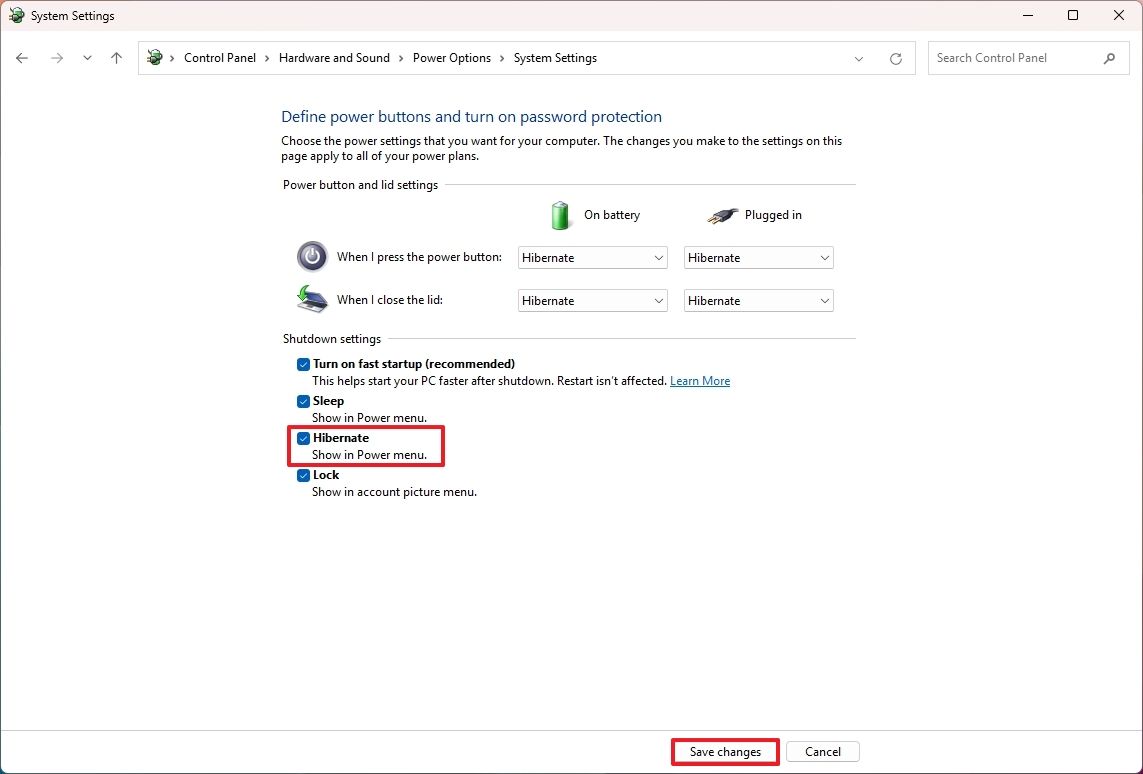
Task: Open the Learn More link
Action: 700,380
